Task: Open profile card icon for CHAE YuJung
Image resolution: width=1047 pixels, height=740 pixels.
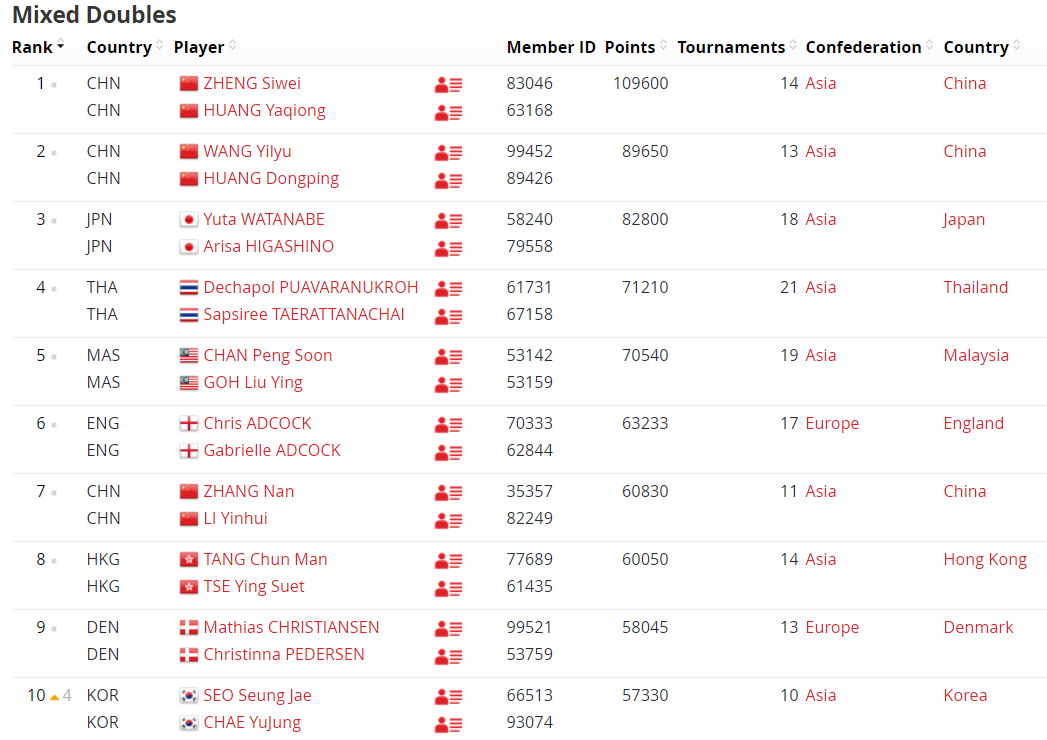Action: [x=448, y=724]
